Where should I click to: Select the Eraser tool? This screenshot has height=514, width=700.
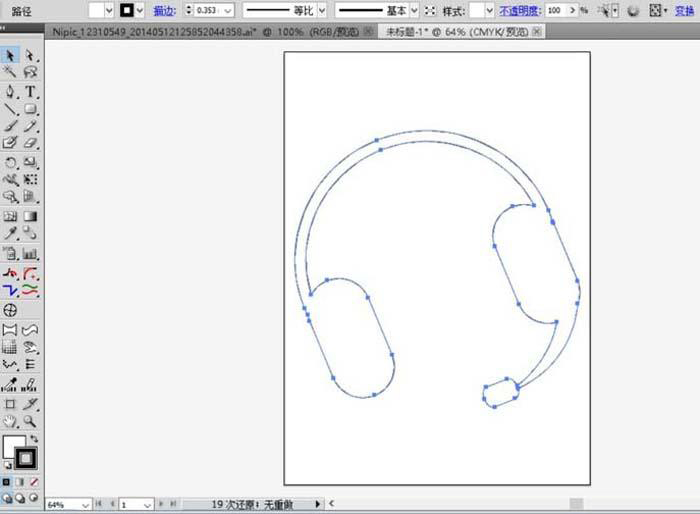(30, 143)
